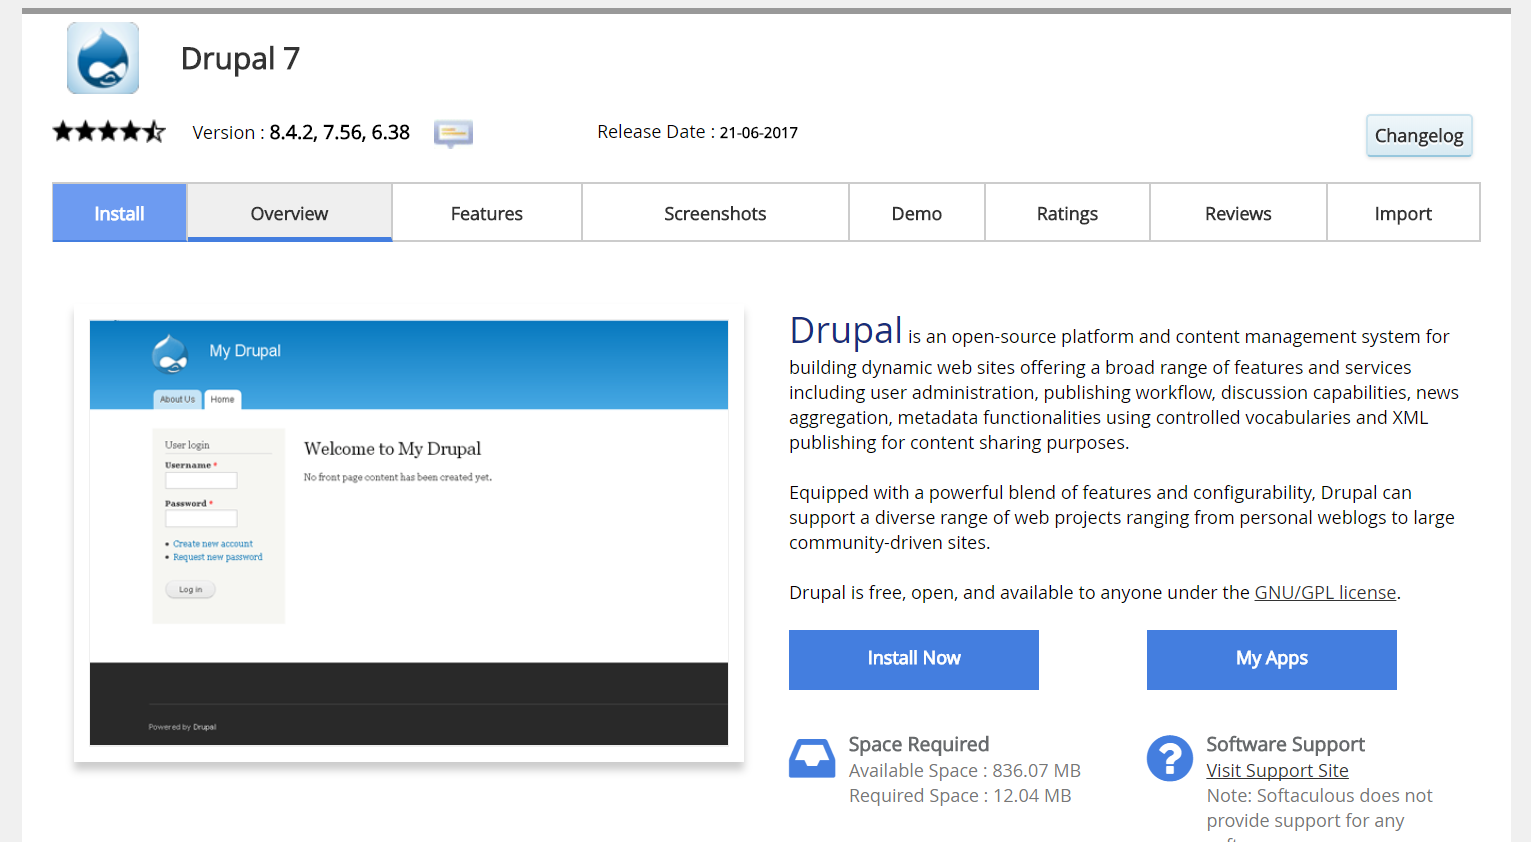Open the Ratings tab
The width and height of the screenshot is (1531, 842).
pos(1066,213)
